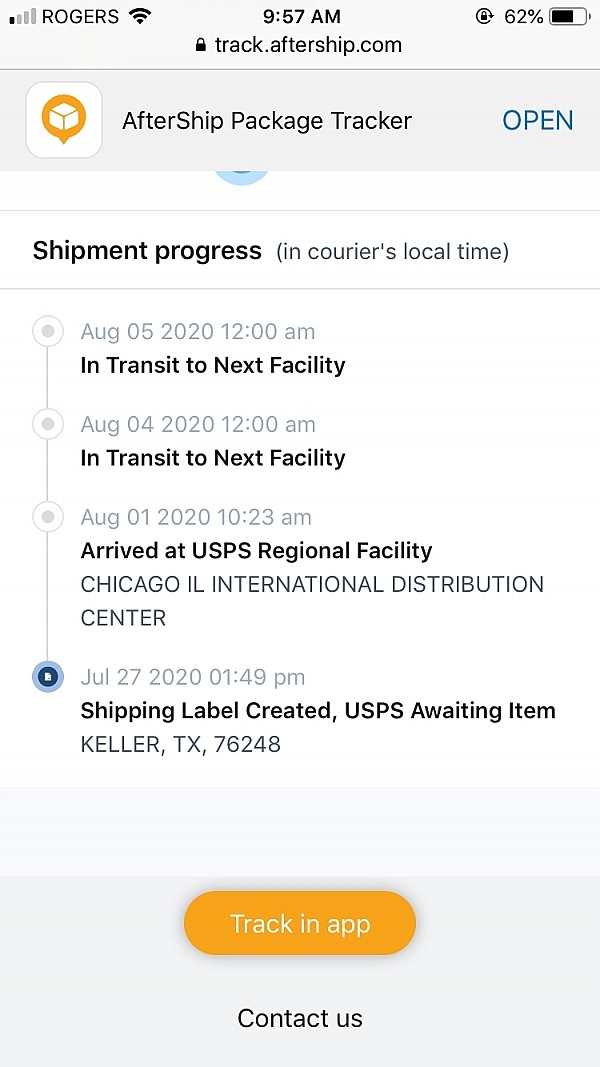Tap the track.aftership.com address bar
600x1067 pixels.
click(308, 45)
